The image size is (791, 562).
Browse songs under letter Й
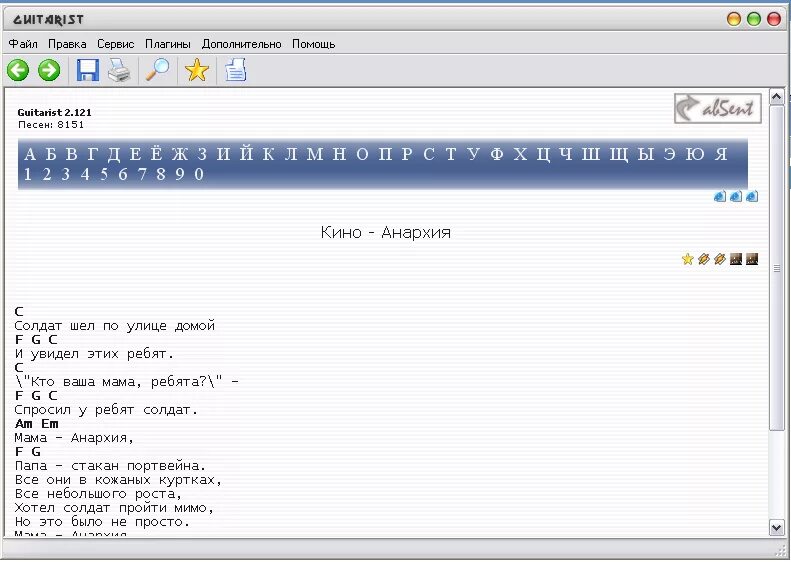[246, 153]
